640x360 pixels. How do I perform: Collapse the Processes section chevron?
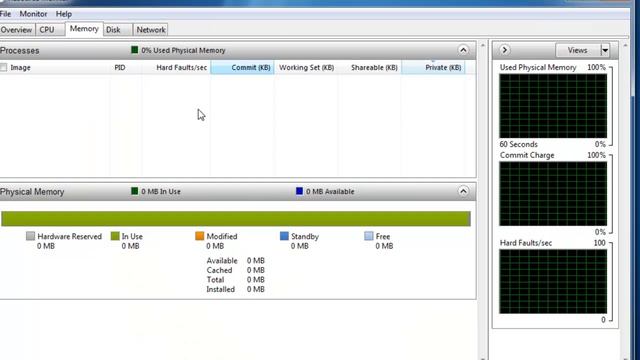[463, 50]
